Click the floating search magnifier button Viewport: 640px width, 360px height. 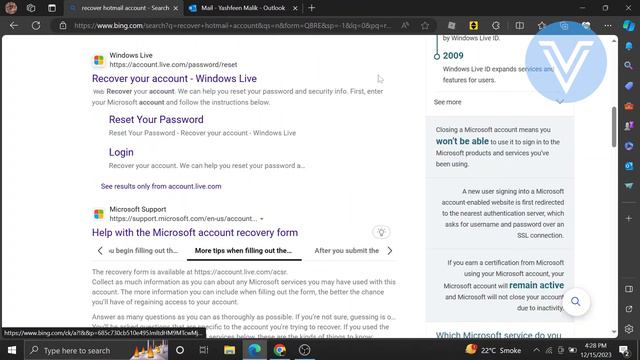576,302
